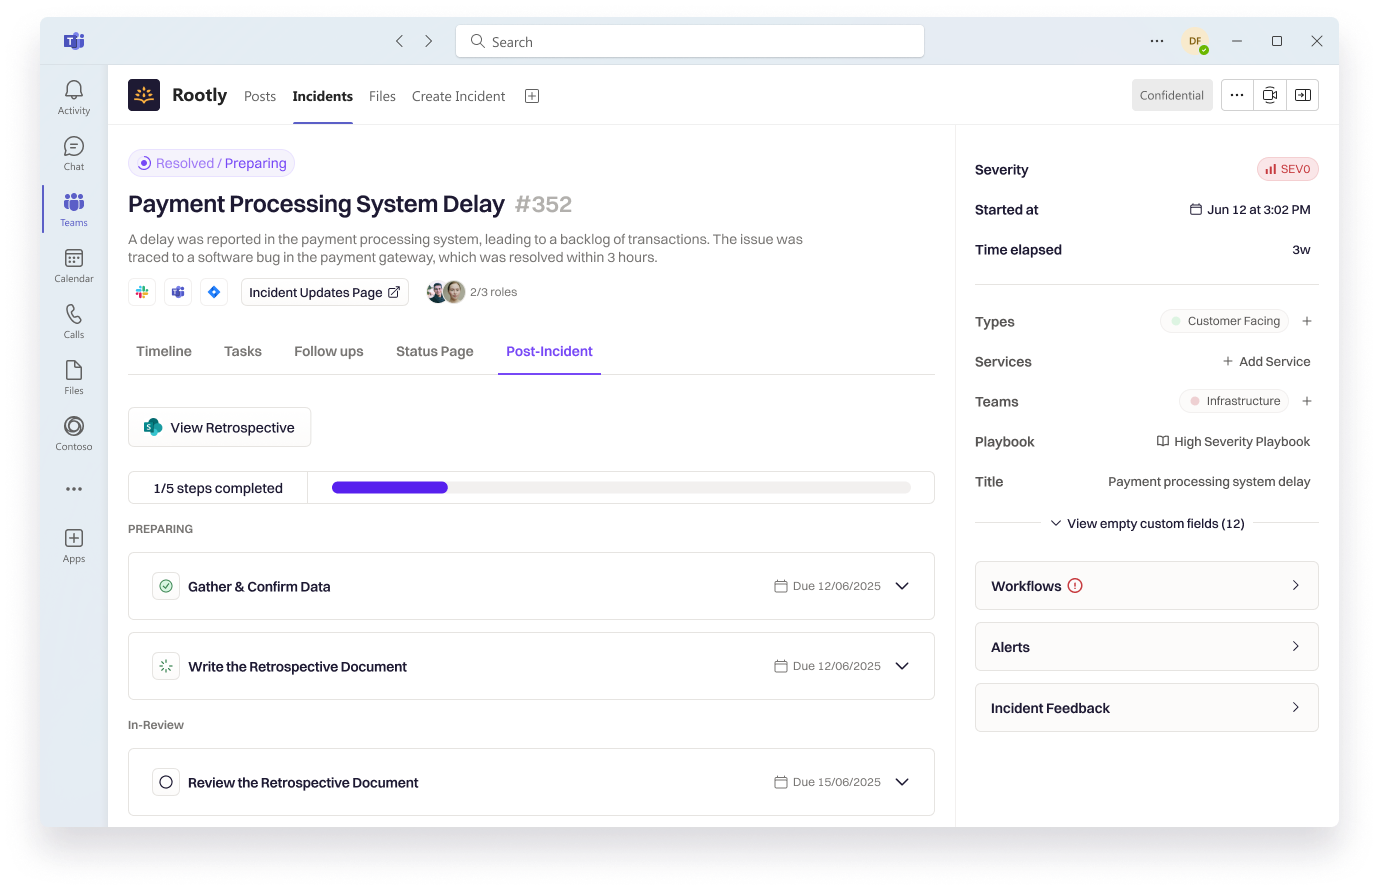Open the Incident Updates Page link
Viewport: 1379px width, 890px height.
coord(325,292)
